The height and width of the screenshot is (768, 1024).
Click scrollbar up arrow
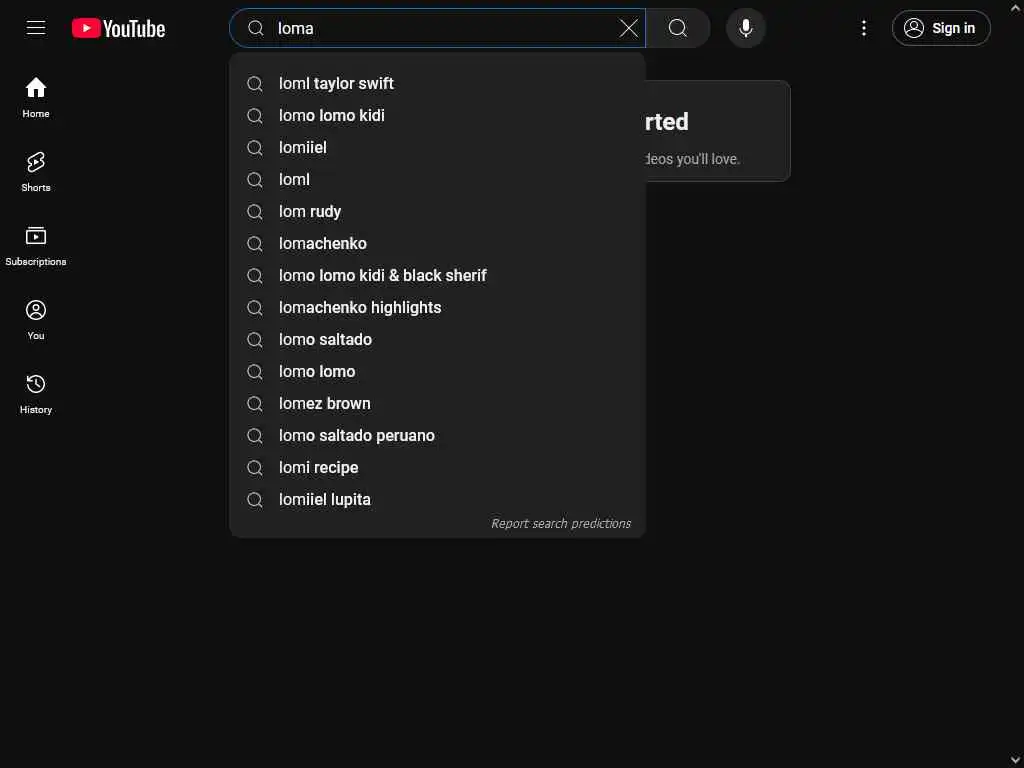point(1016,9)
